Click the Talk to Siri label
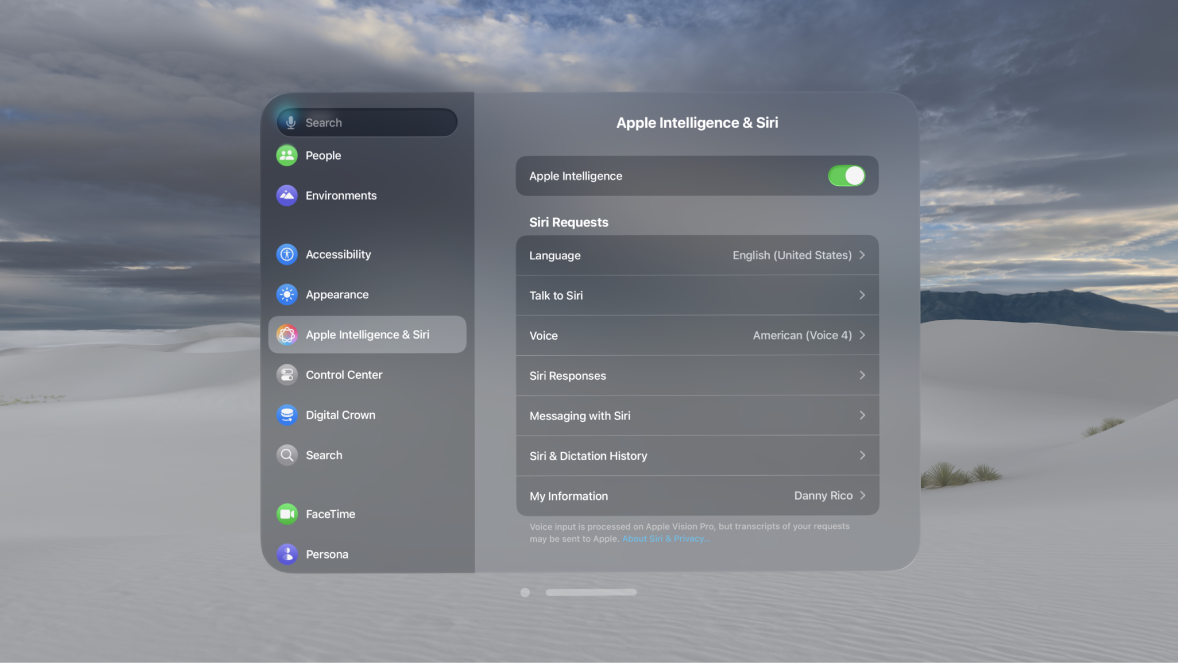The image size is (1178, 666). (x=556, y=295)
